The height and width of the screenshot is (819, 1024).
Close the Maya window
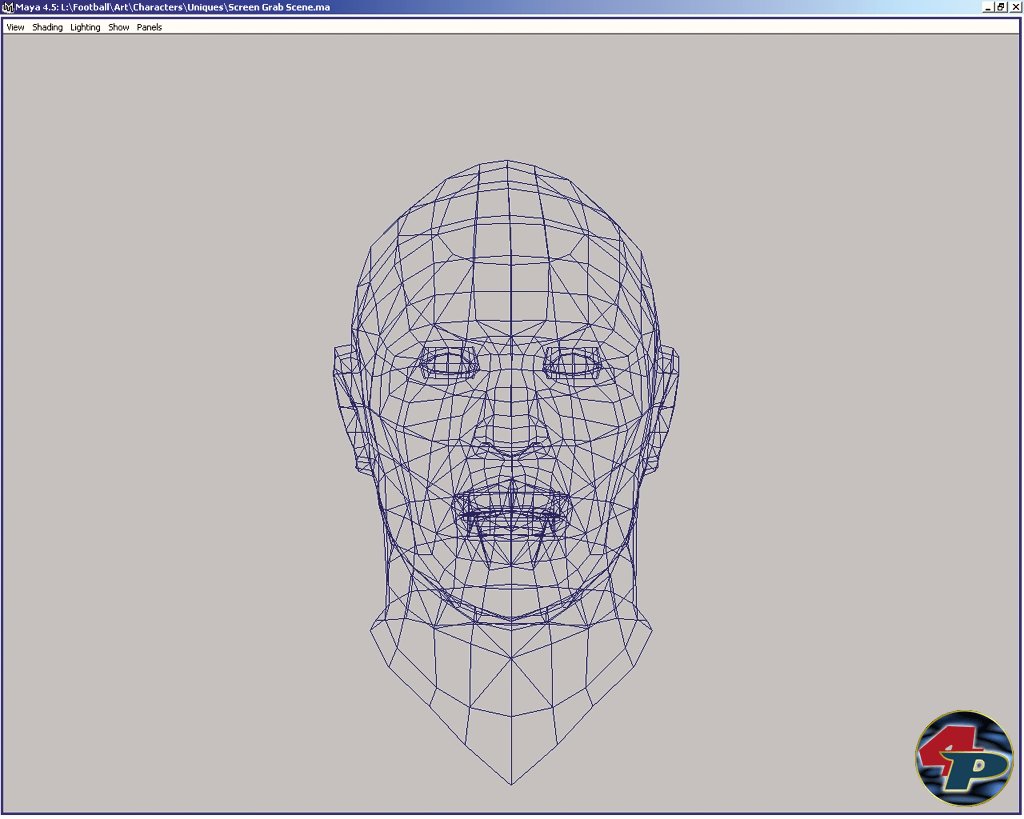(1015, 7)
